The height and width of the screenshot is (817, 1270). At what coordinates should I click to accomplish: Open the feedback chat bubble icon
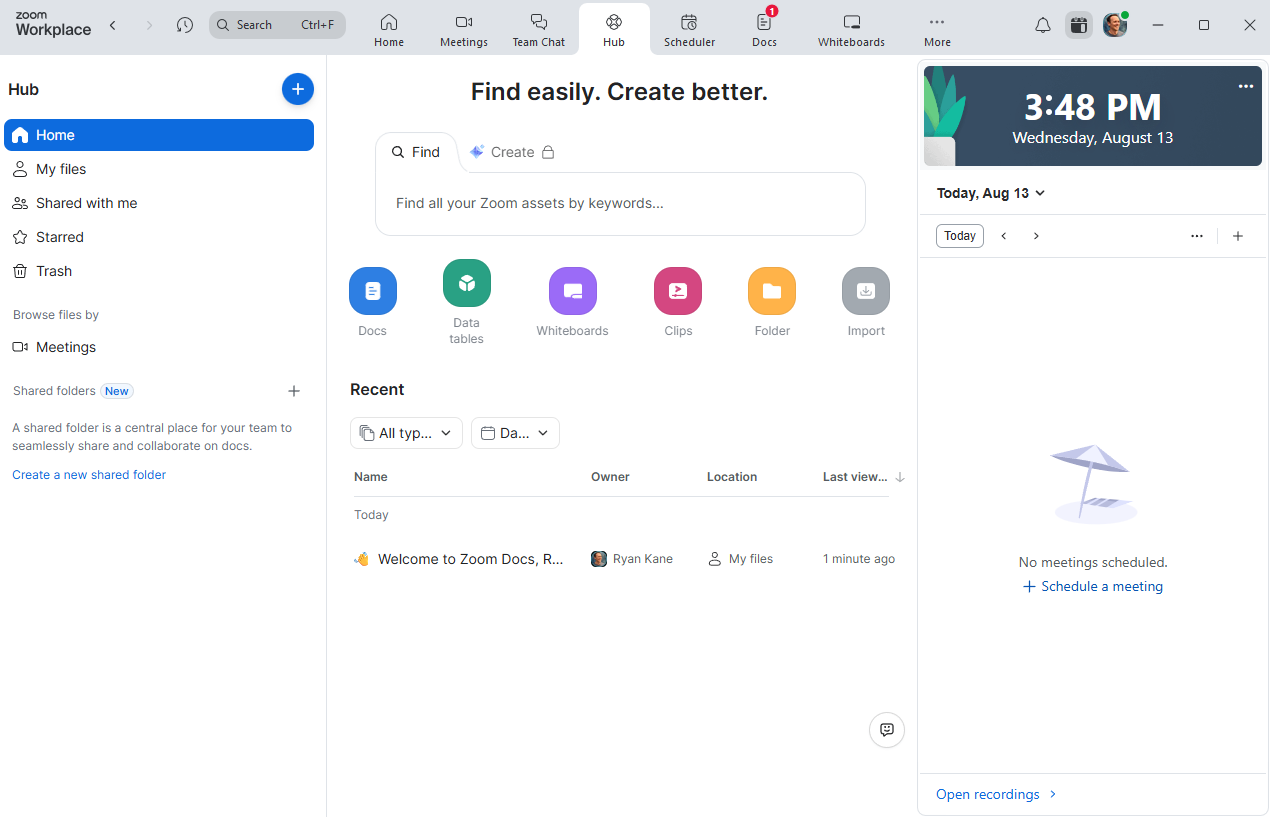pos(887,730)
